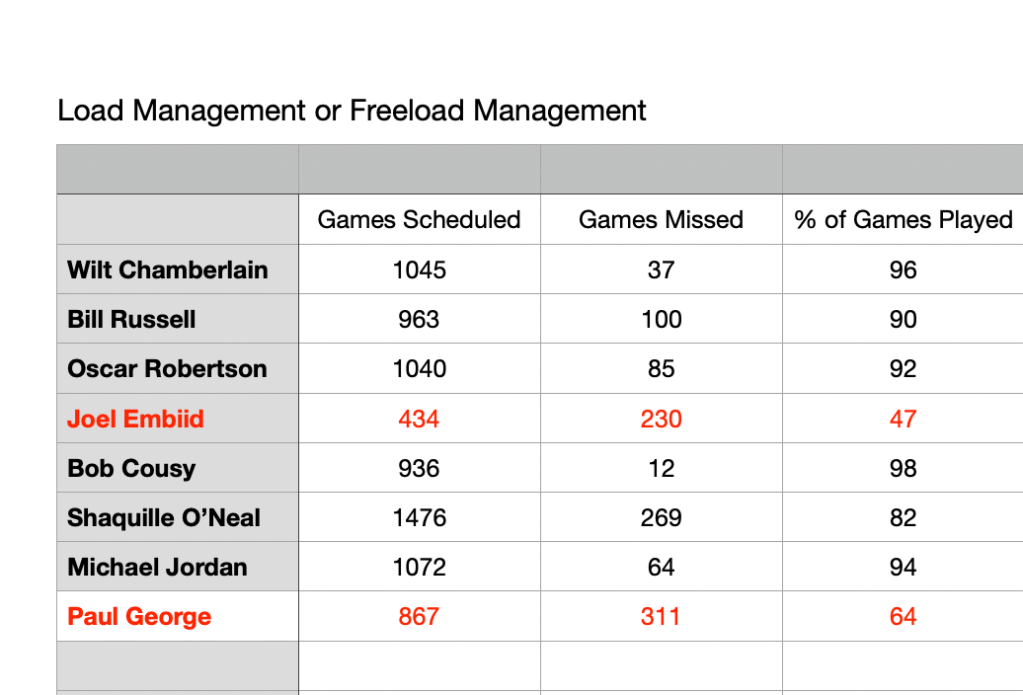The height and width of the screenshot is (695, 1023).
Task: Select the Oscar Robertson row header
Action: coord(167,369)
